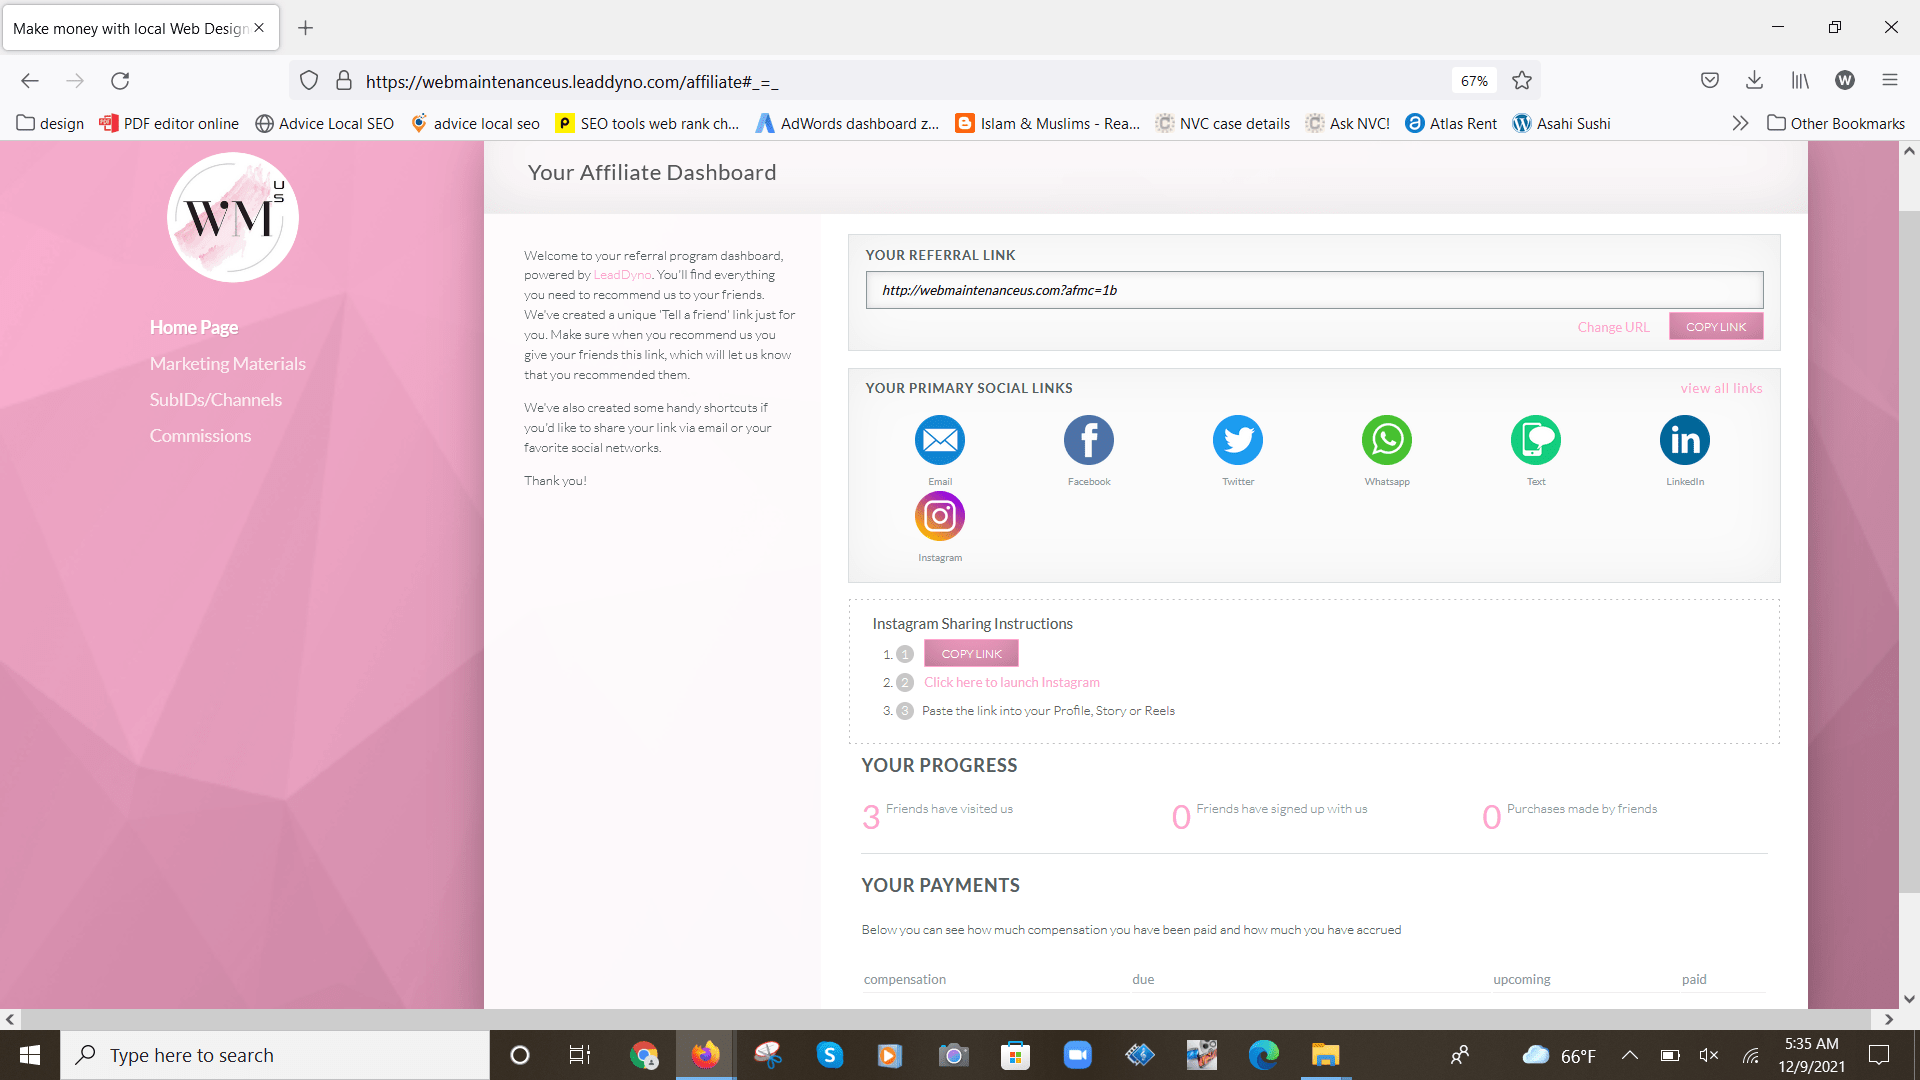Image resolution: width=1920 pixels, height=1080 pixels.
Task: Open the library bookshelf icon
Action: pos(1800,81)
